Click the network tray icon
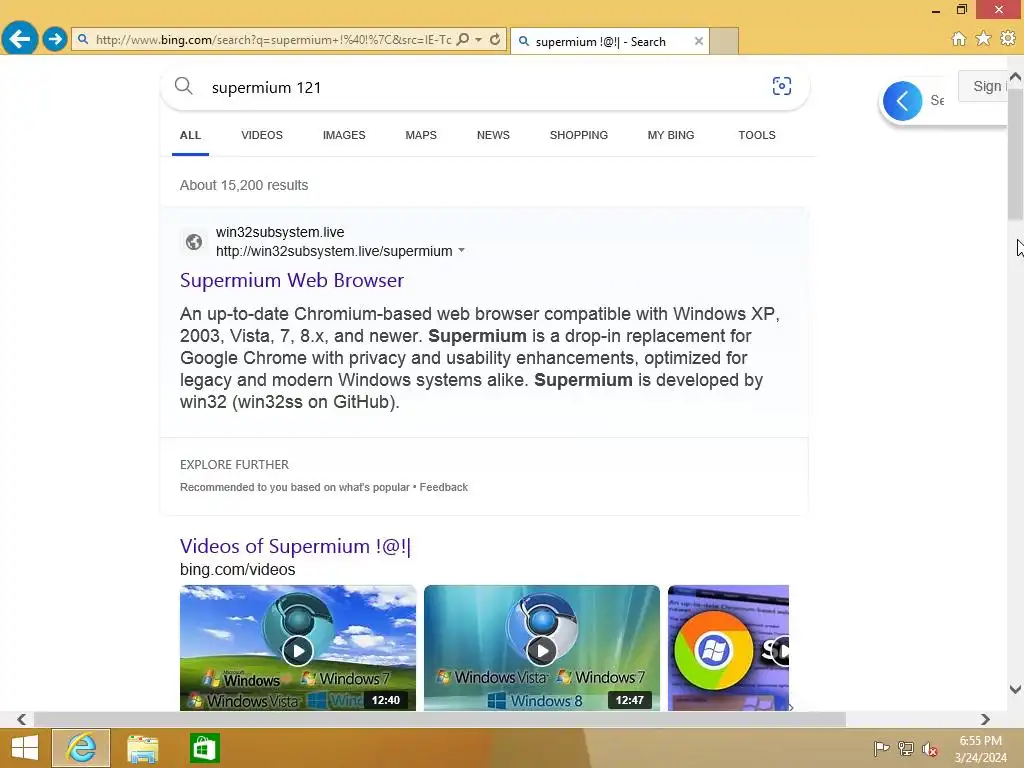Screen dimensions: 1024x768 tap(906, 748)
